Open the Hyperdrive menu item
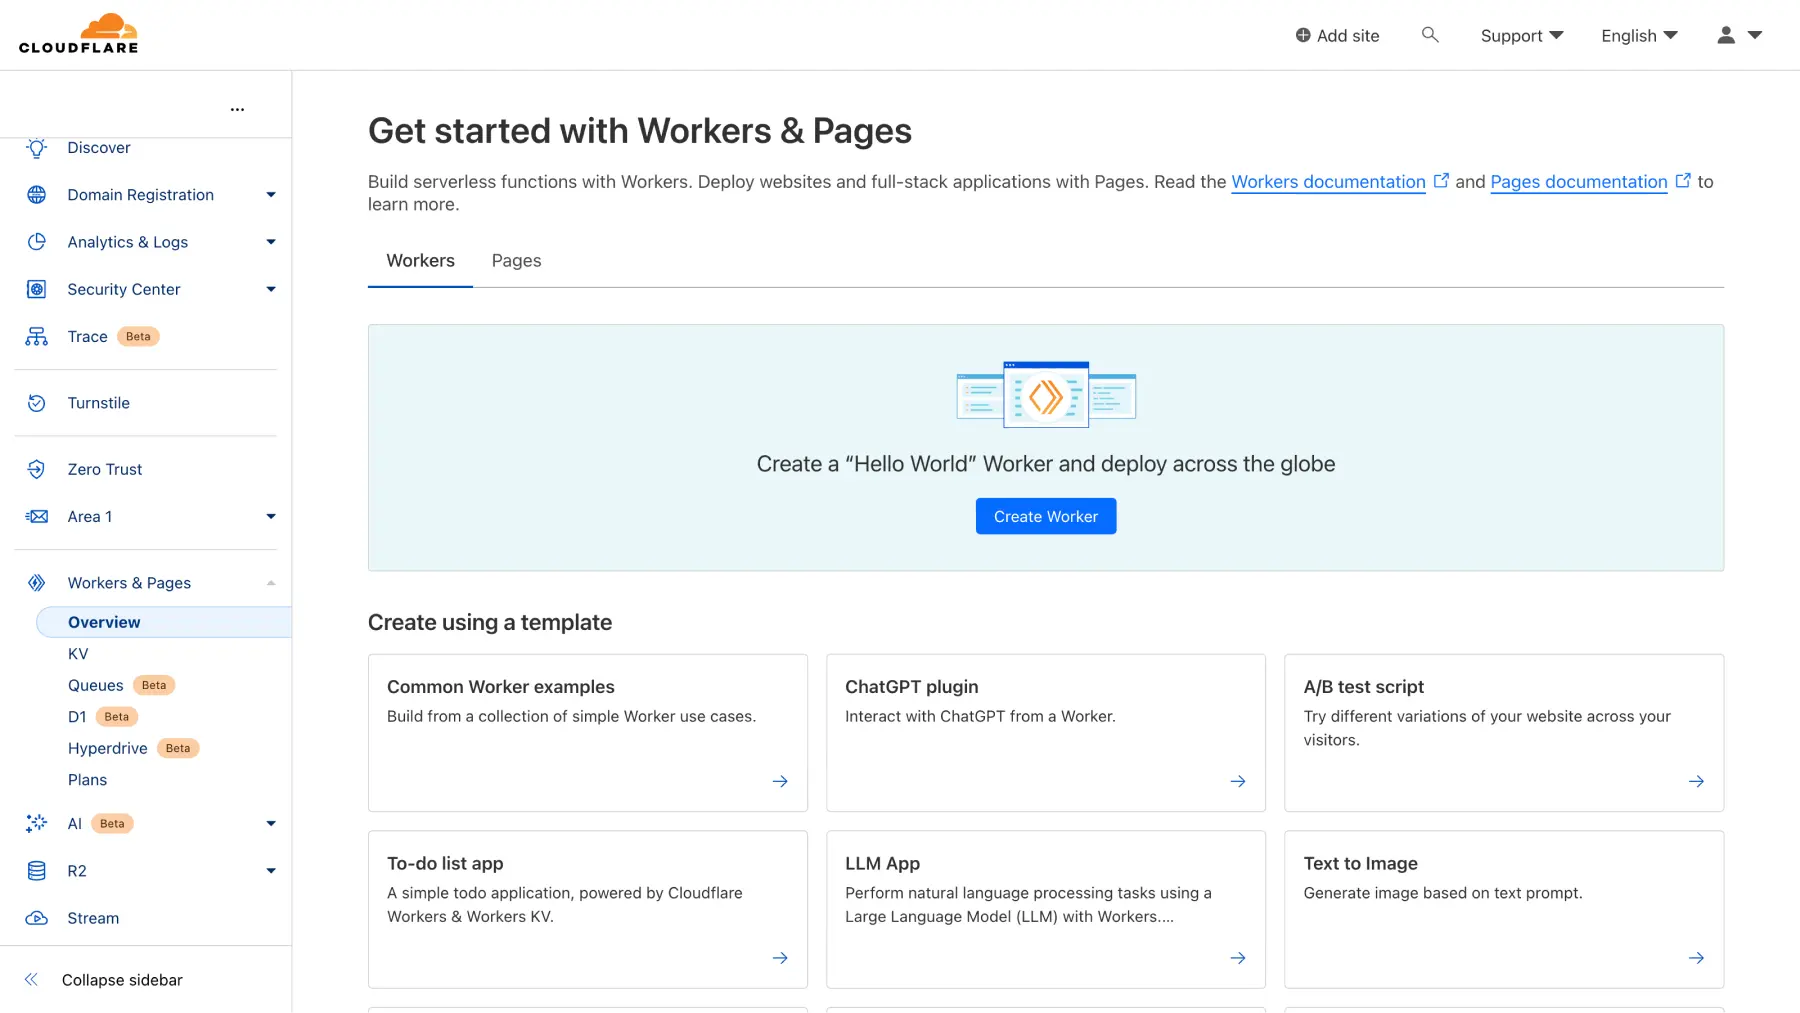 click(107, 748)
